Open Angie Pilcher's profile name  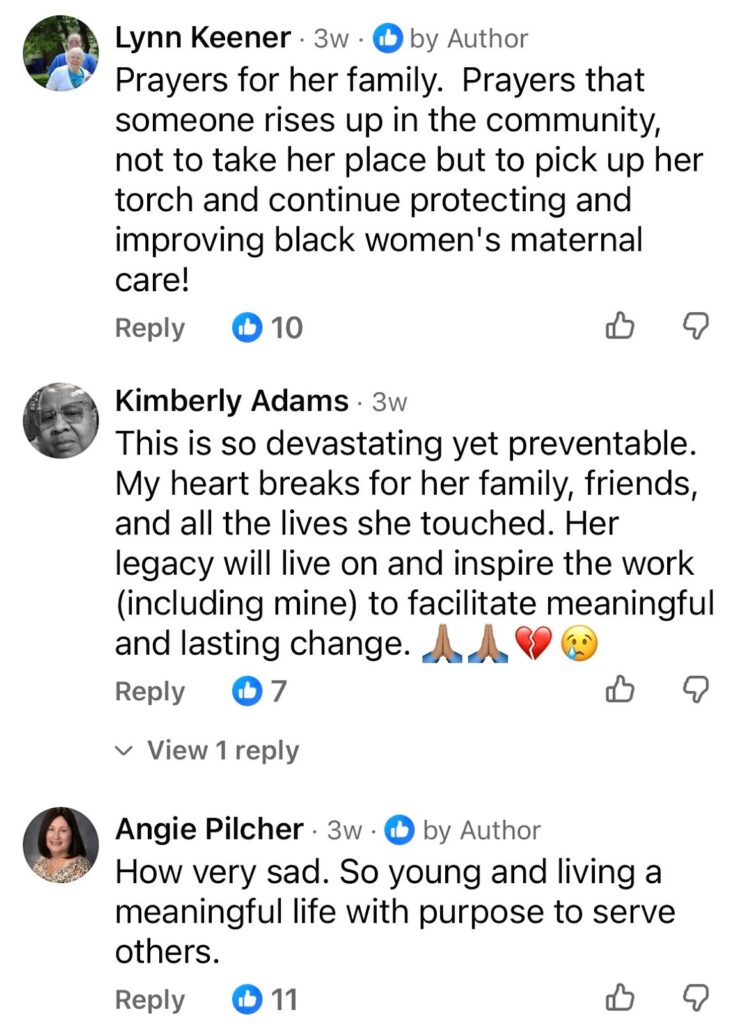tap(209, 829)
